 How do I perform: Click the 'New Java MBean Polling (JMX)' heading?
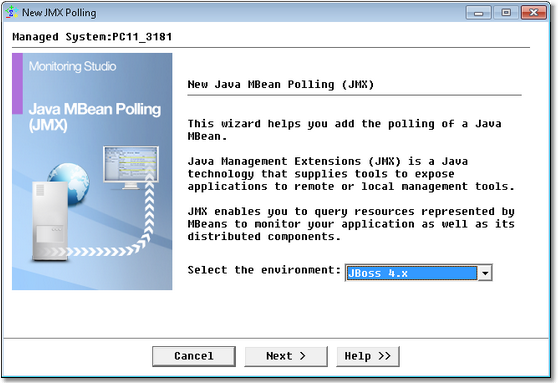[281, 85]
